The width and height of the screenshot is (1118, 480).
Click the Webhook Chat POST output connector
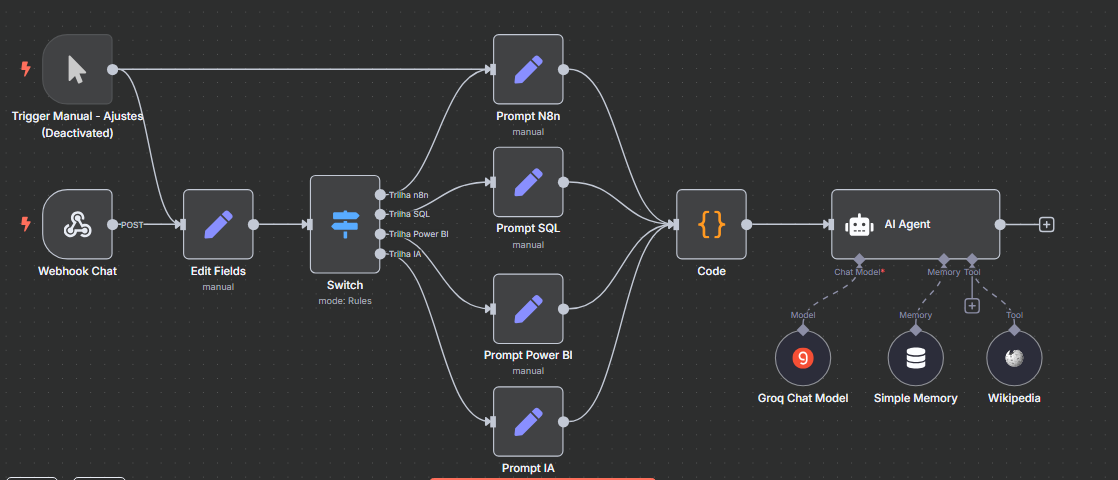pyautogui.click(x=113, y=224)
